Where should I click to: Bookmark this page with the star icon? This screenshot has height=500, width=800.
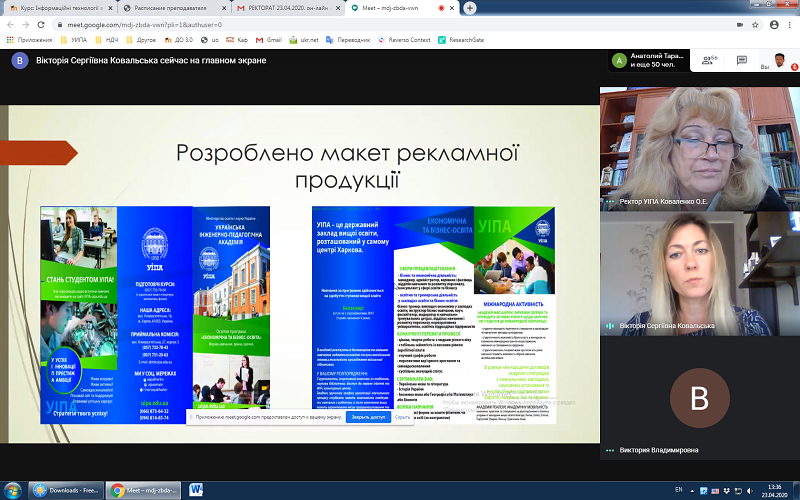(755, 24)
